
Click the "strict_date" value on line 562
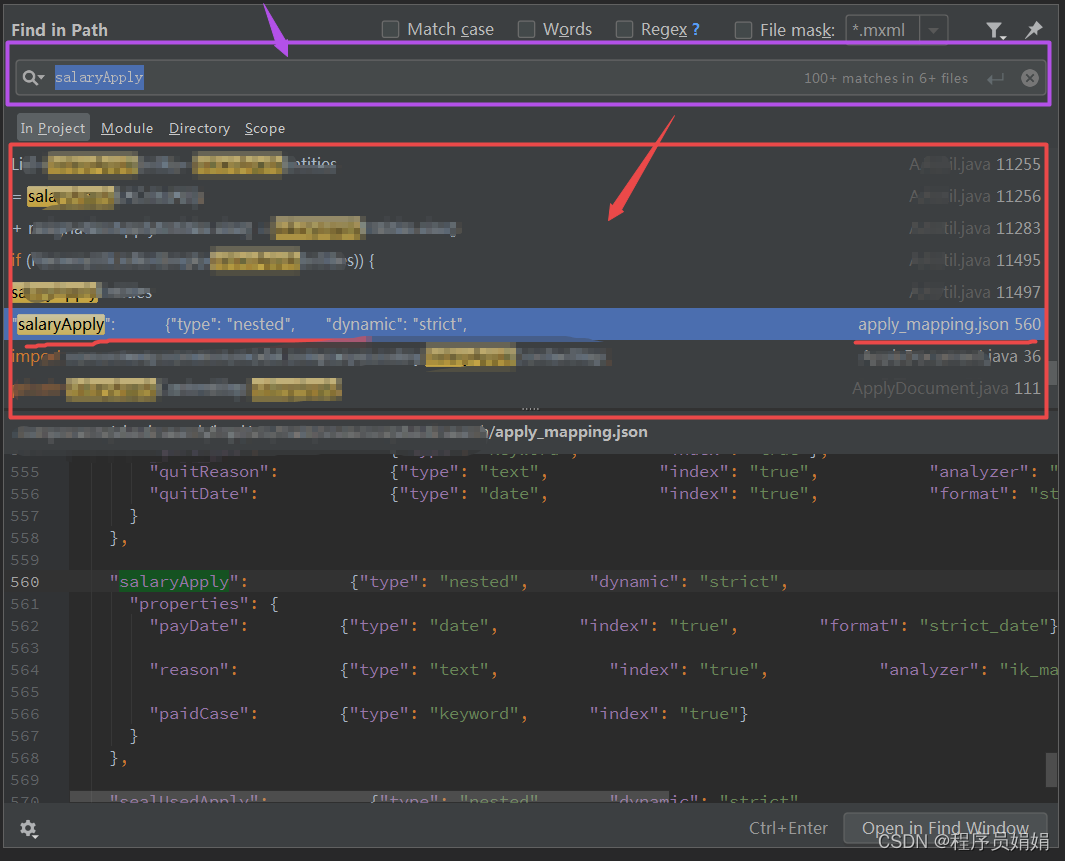coord(984,626)
